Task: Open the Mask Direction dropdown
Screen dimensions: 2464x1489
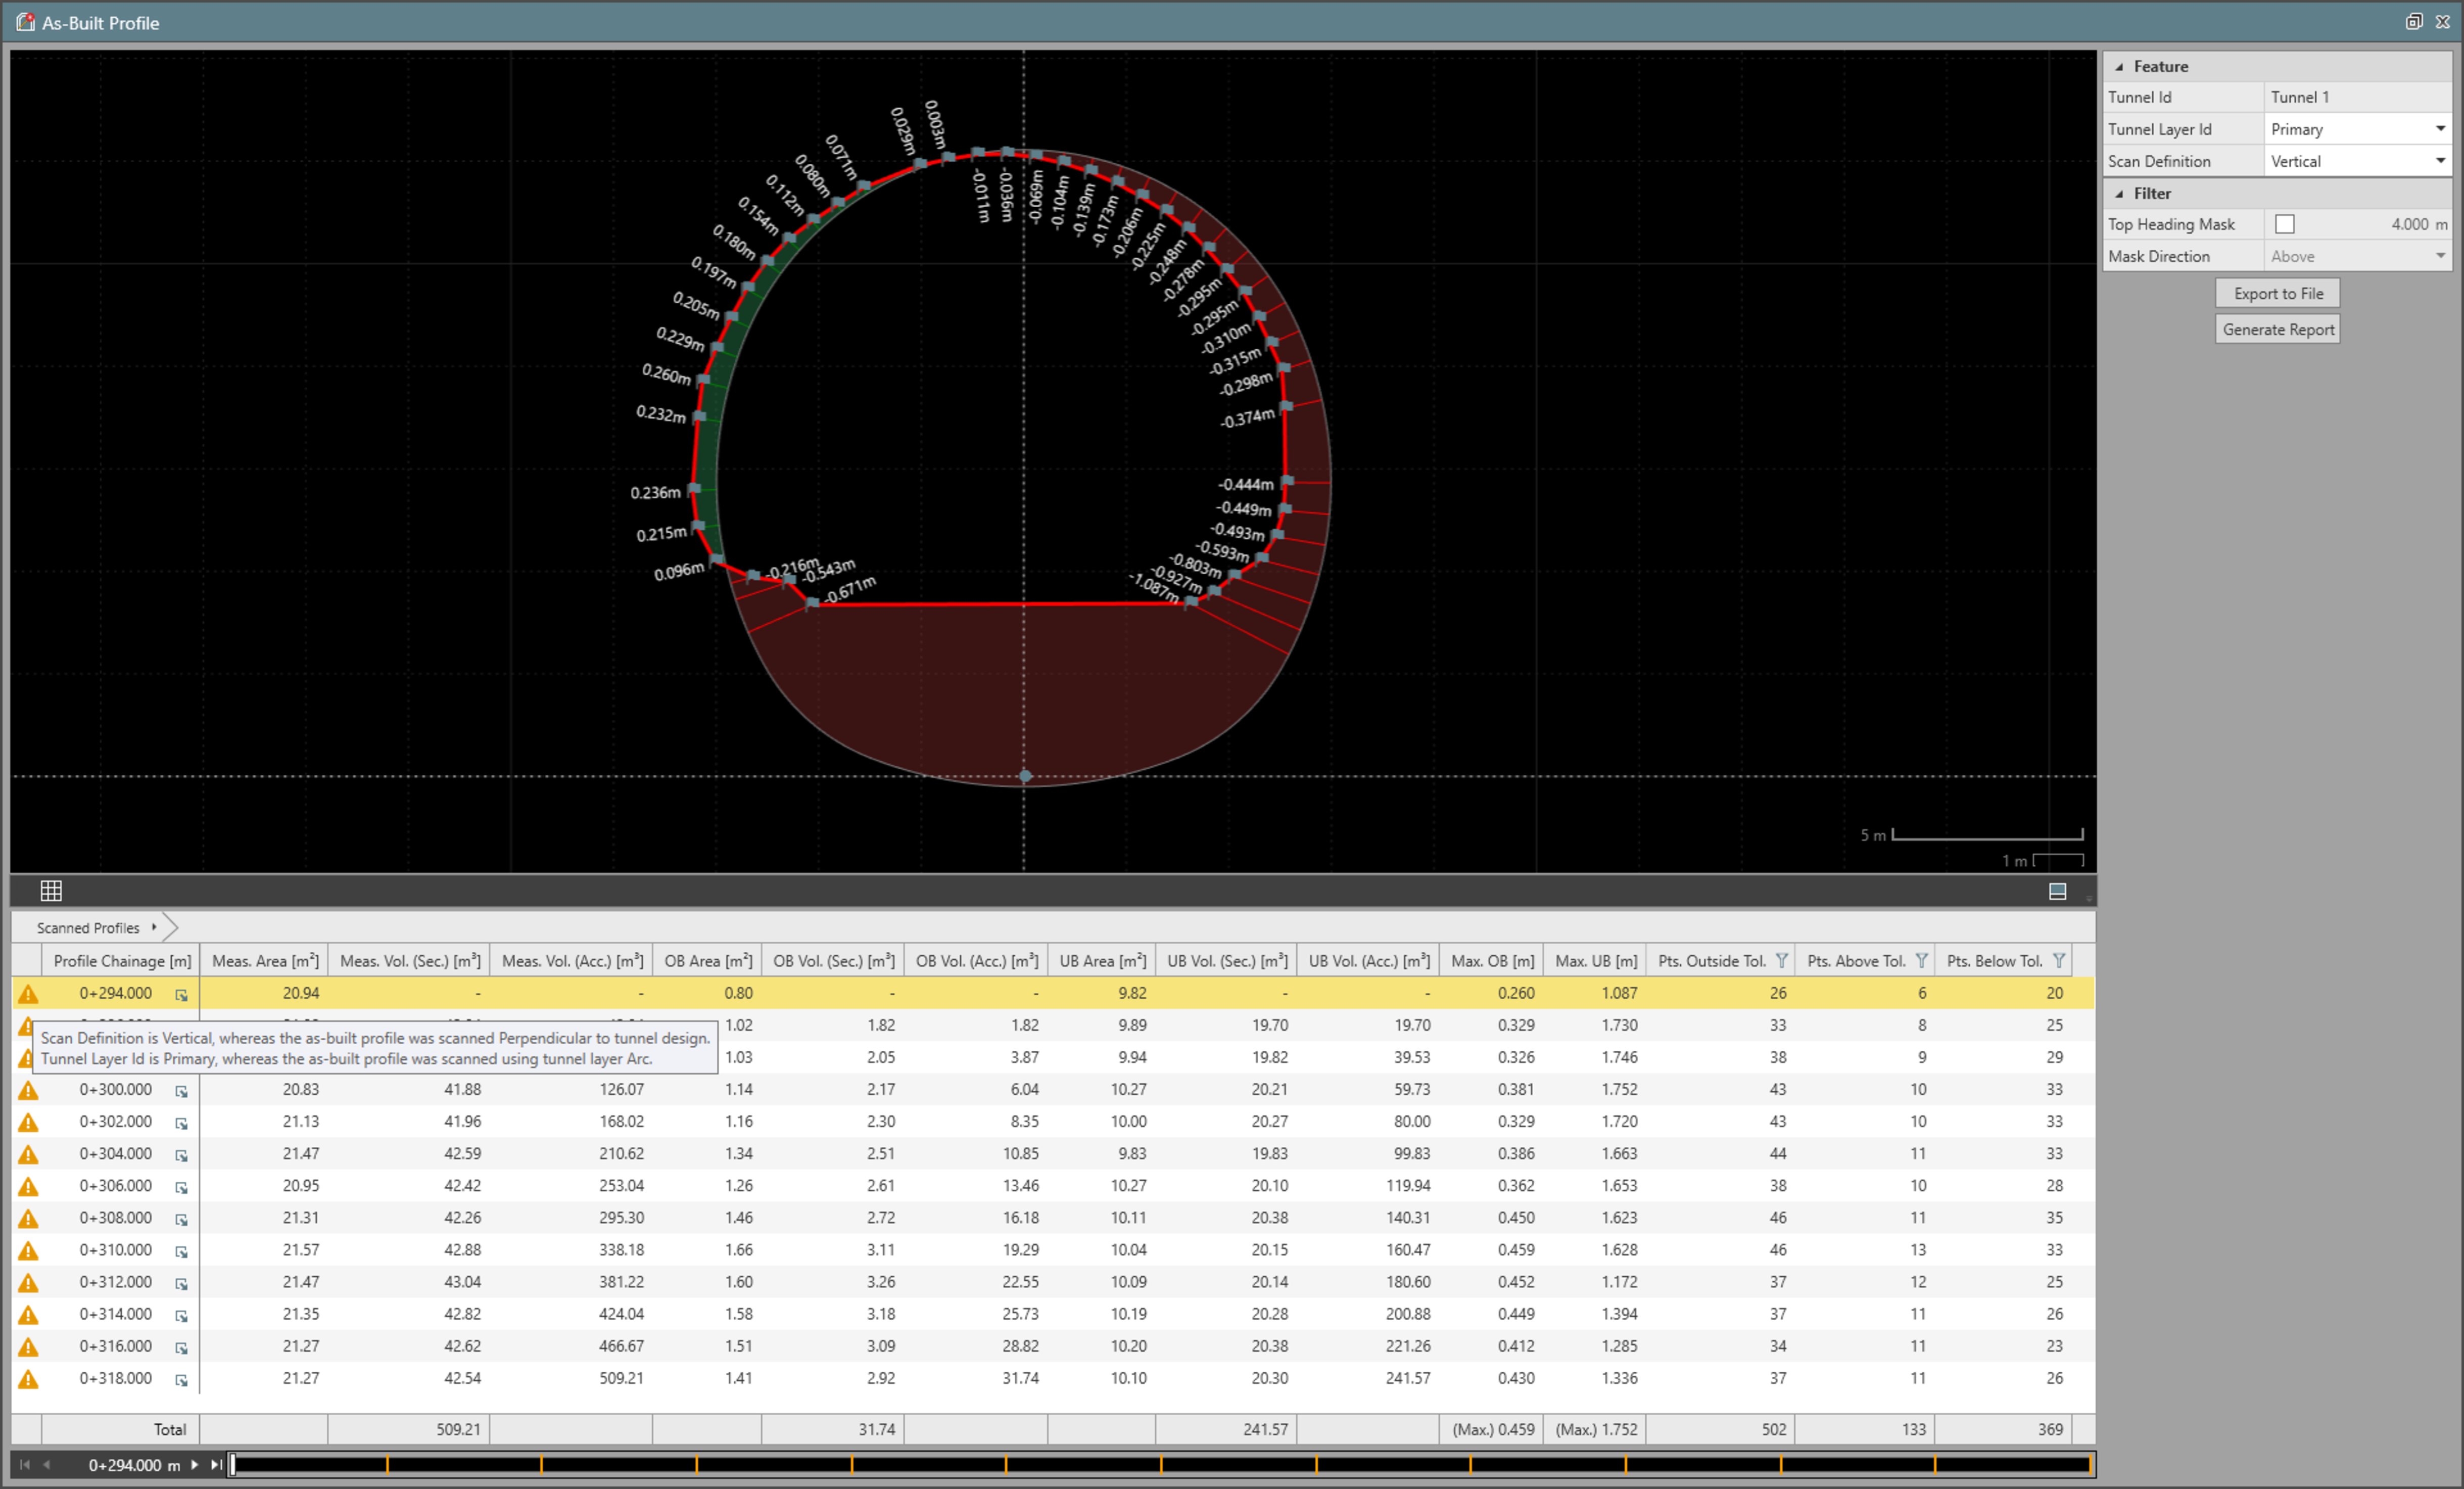Action: click(2440, 256)
